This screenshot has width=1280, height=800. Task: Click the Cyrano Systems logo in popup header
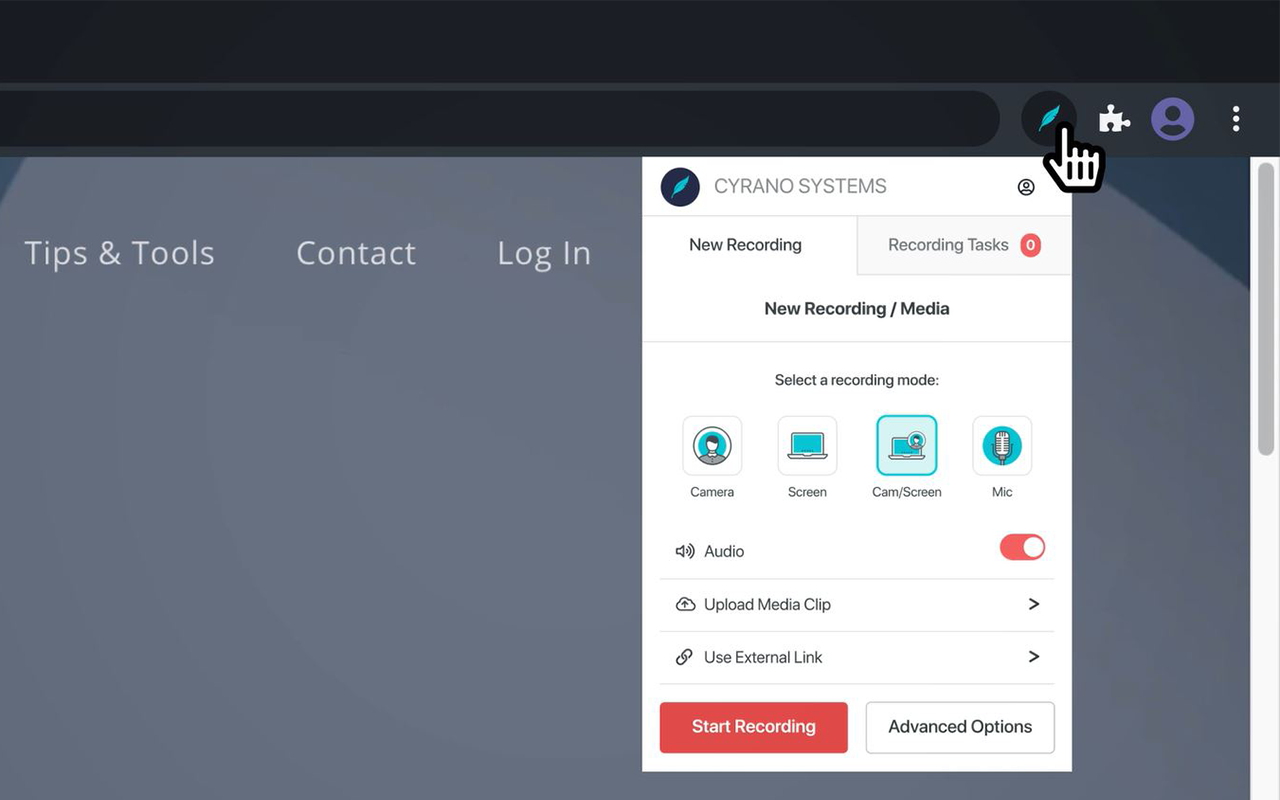[680, 187]
